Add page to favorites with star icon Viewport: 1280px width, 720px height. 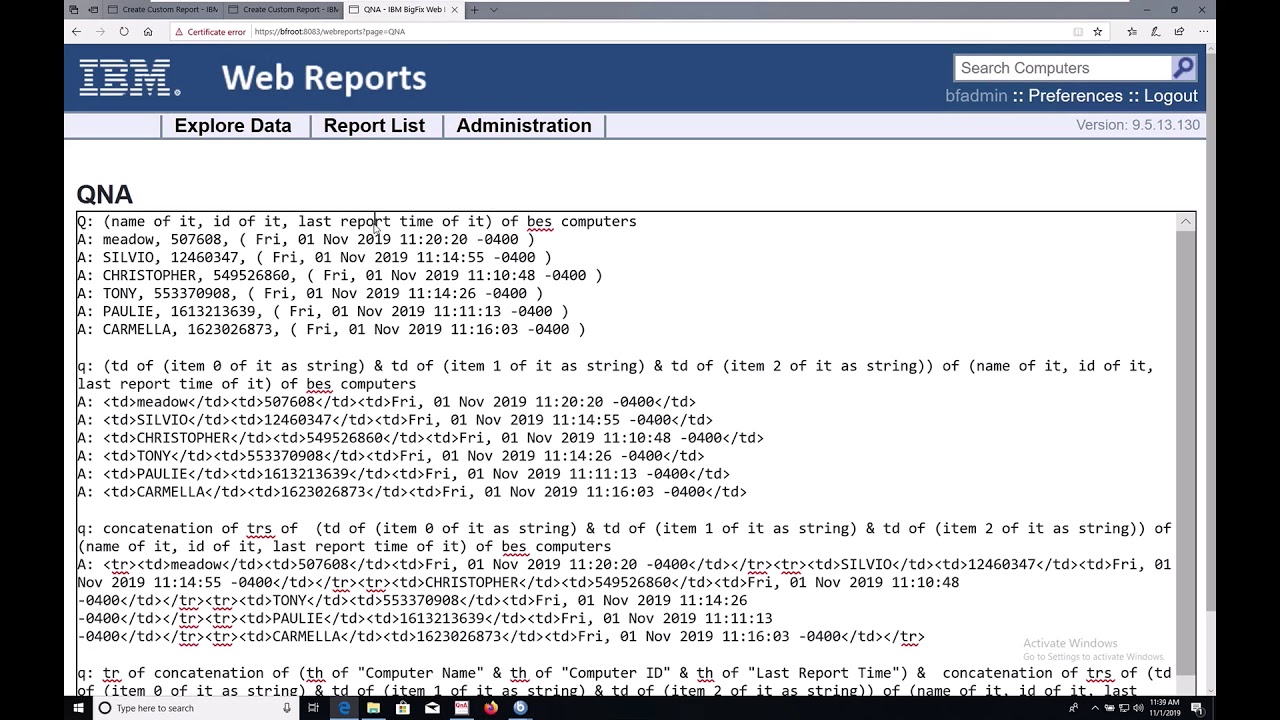click(1097, 31)
